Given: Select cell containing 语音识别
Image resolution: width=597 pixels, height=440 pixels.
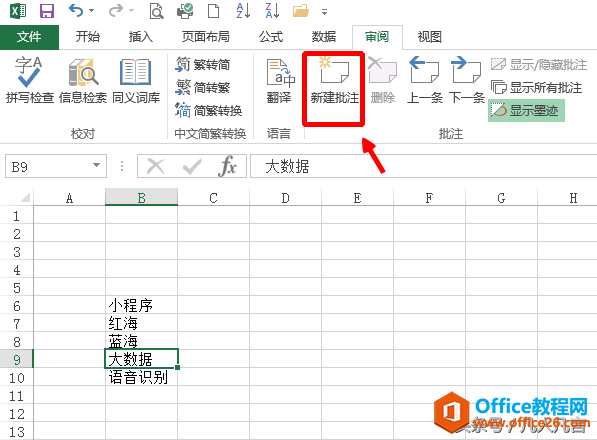Looking at the screenshot, I should pos(142,377).
